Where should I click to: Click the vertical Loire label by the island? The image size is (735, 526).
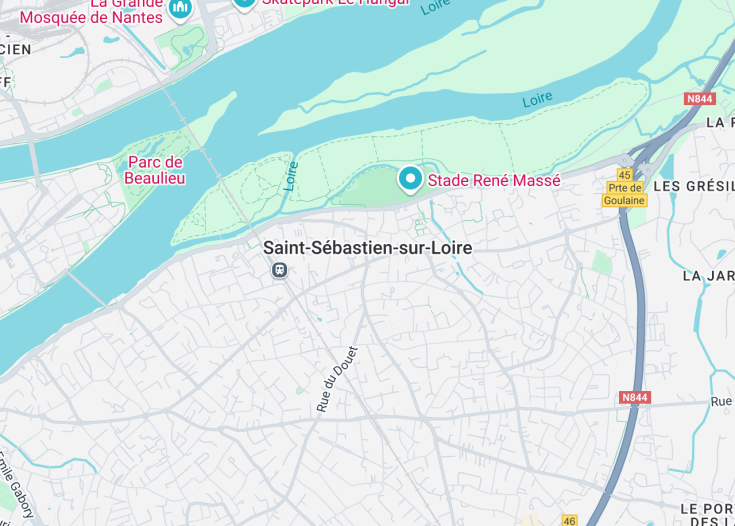pyautogui.click(x=291, y=176)
